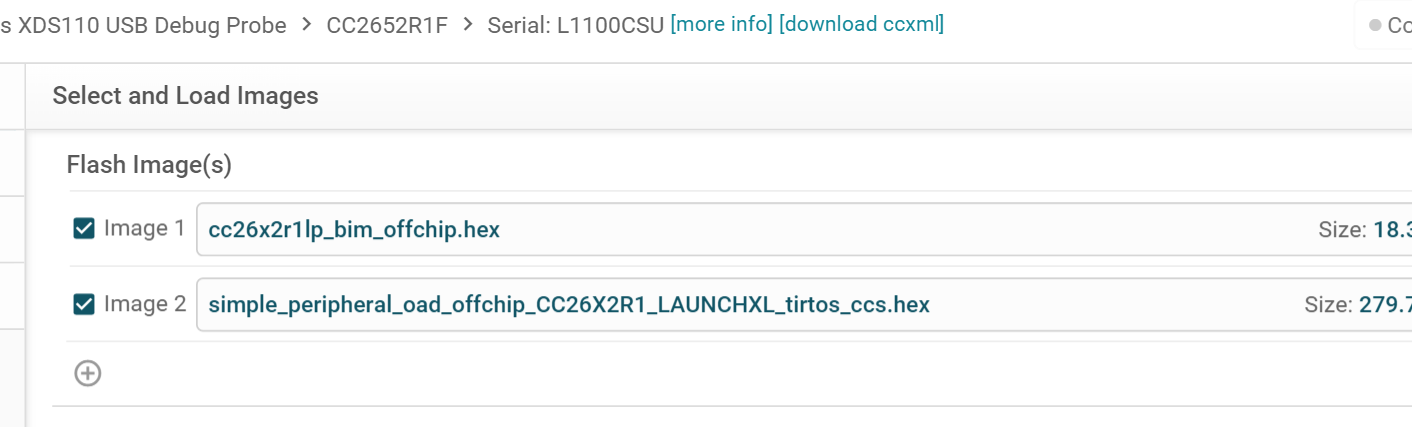This screenshot has width=1412, height=427.
Task: Open the cc26x2r1lp_bim_offchip.hex image field
Action: coord(354,230)
